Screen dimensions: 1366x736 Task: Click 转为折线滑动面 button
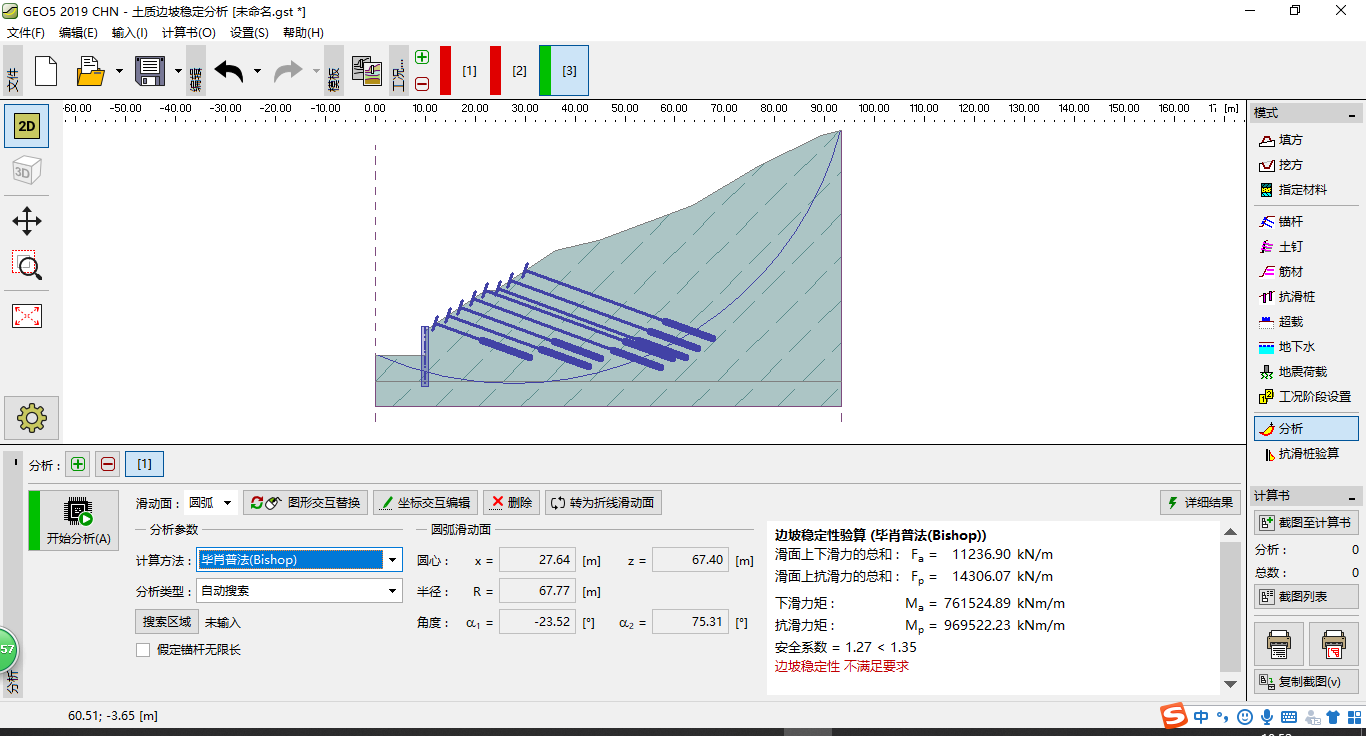(x=603, y=503)
